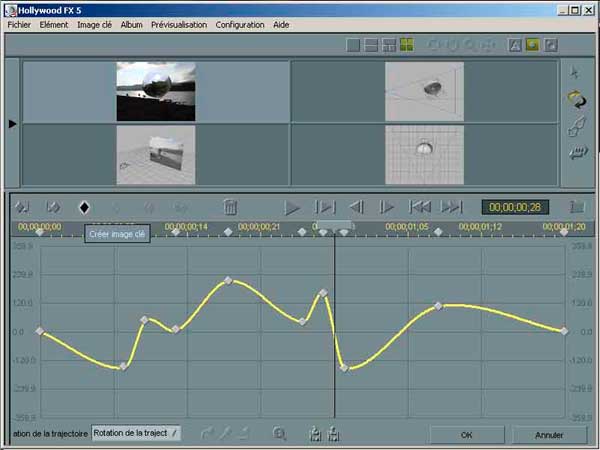Select the curve keyframe at start 0.0
The image size is (600, 450).
pyautogui.click(x=40, y=331)
